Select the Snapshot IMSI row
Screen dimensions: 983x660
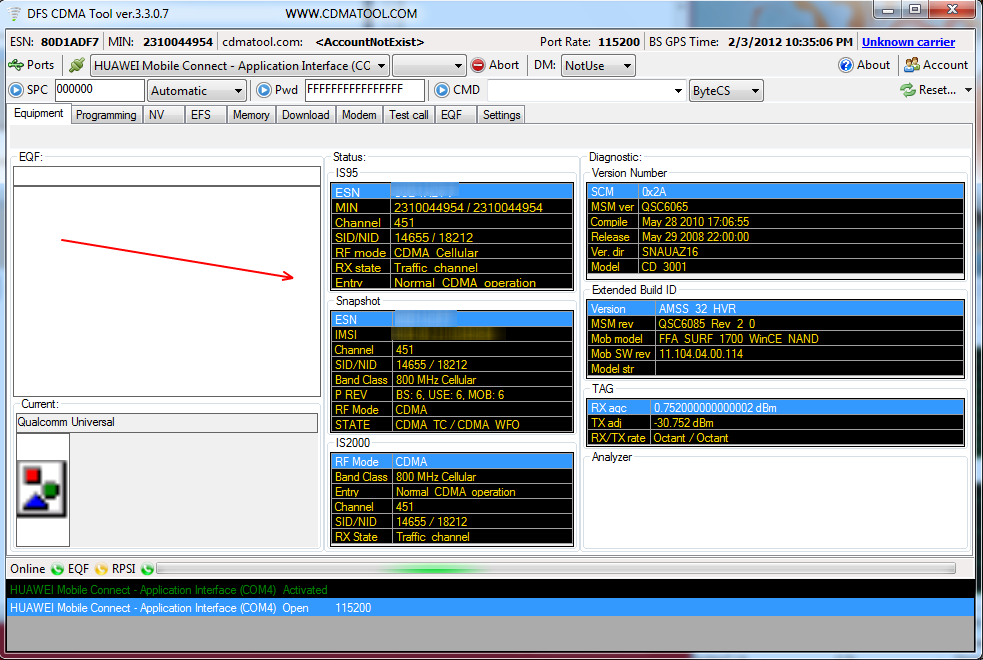tap(451, 335)
